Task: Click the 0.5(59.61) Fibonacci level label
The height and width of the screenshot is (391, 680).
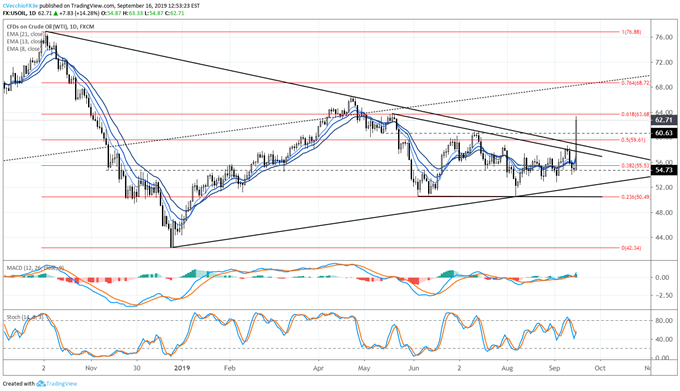Action: tap(633, 140)
